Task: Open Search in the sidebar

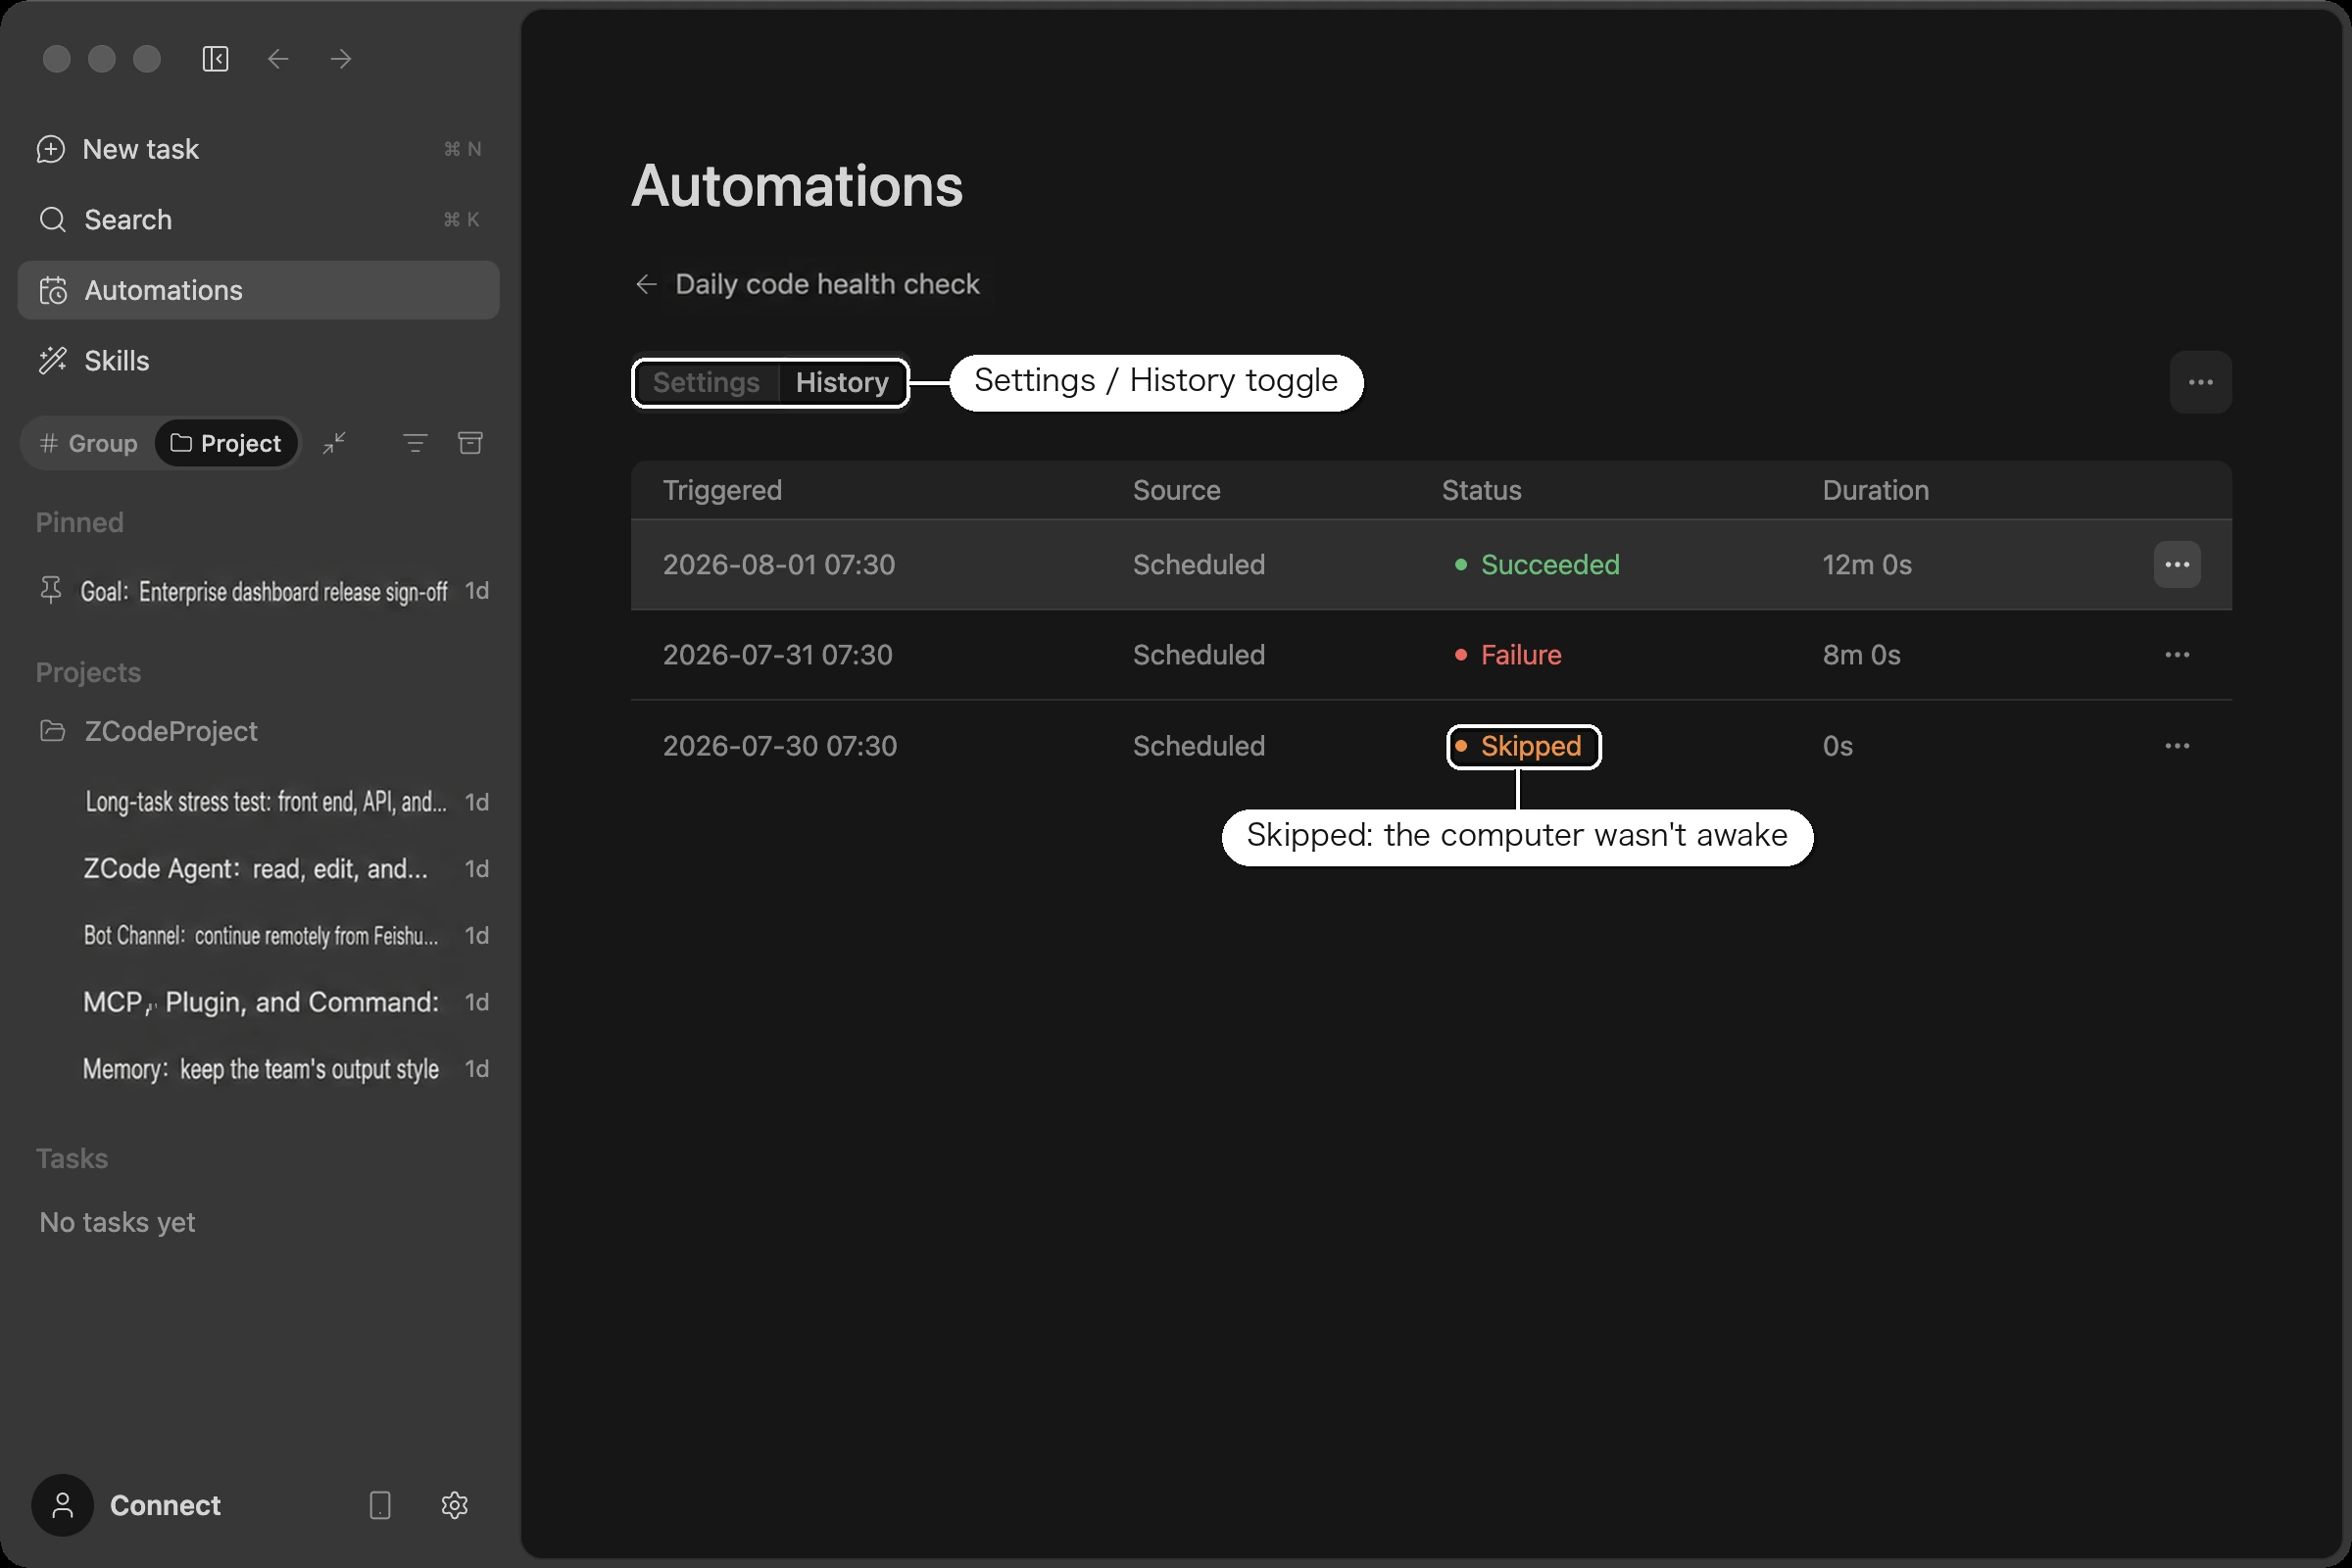Action: tap(258, 219)
